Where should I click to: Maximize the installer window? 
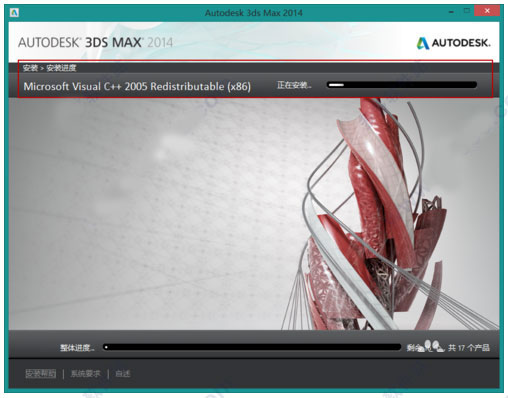(467, 12)
